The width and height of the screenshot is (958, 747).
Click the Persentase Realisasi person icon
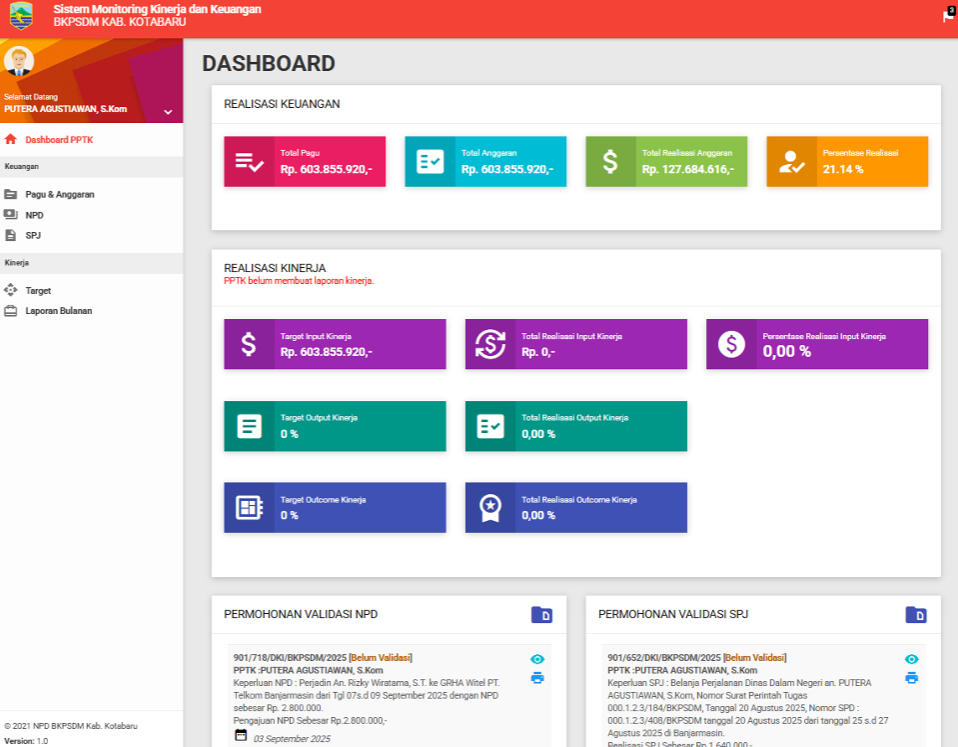point(792,162)
